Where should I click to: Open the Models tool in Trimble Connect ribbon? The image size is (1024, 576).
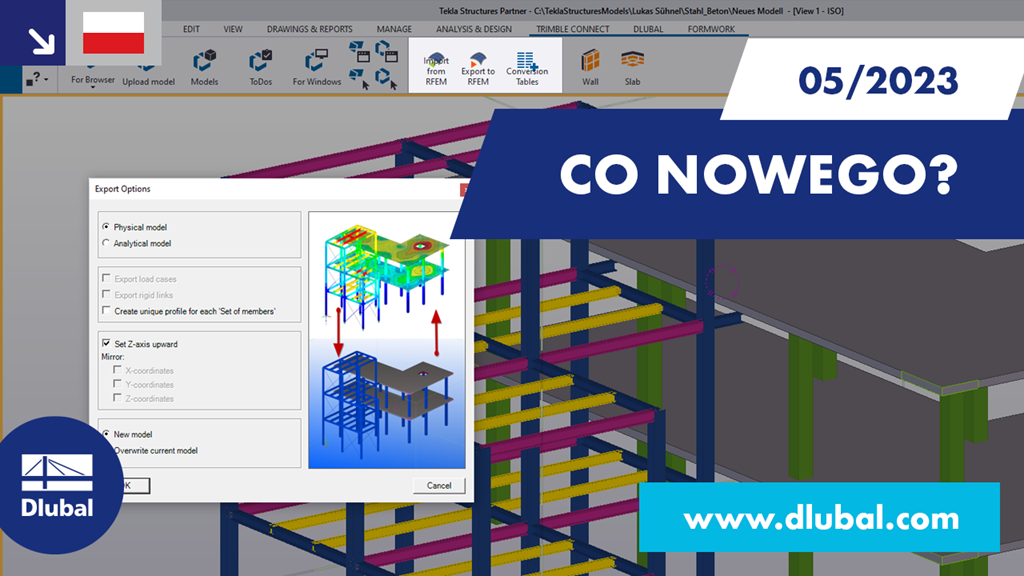[204, 67]
